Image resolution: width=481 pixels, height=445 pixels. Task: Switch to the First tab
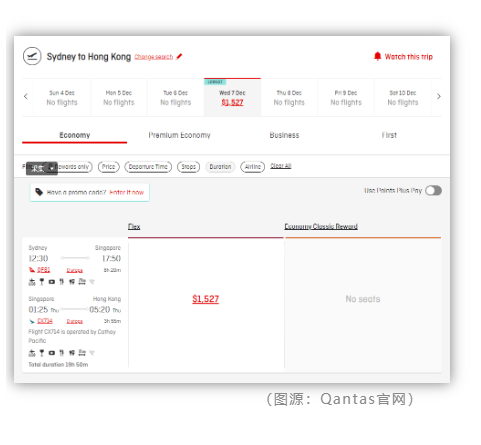389,135
